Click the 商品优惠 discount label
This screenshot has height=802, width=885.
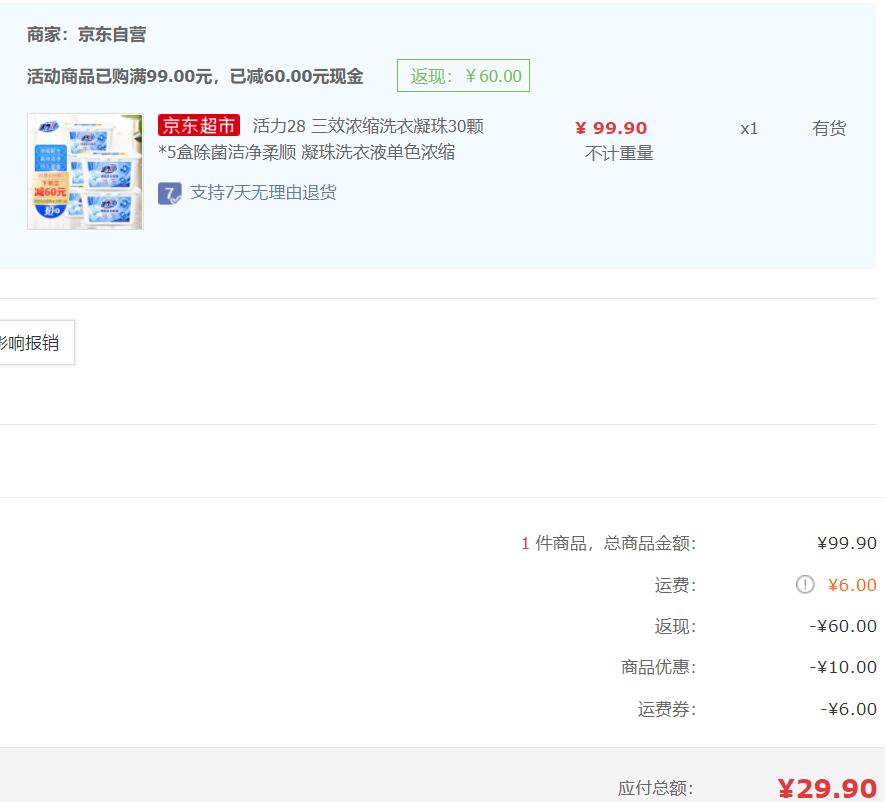coord(658,667)
